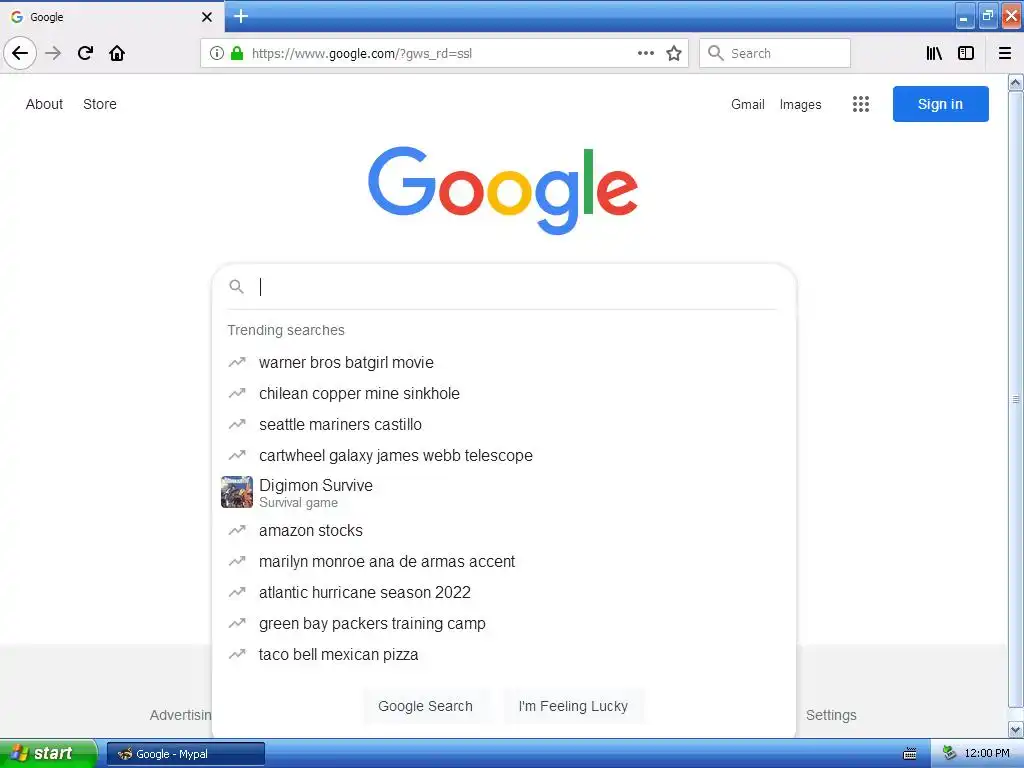The width and height of the screenshot is (1024, 768).
Task: Click the magnifier icon in Google search box
Action: click(x=236, y=287)
